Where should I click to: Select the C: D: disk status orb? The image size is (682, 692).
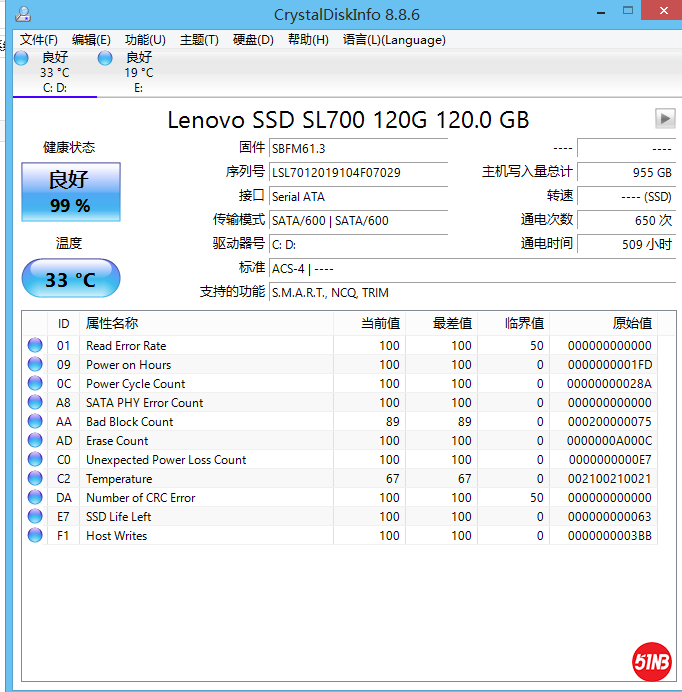point(21,58)
